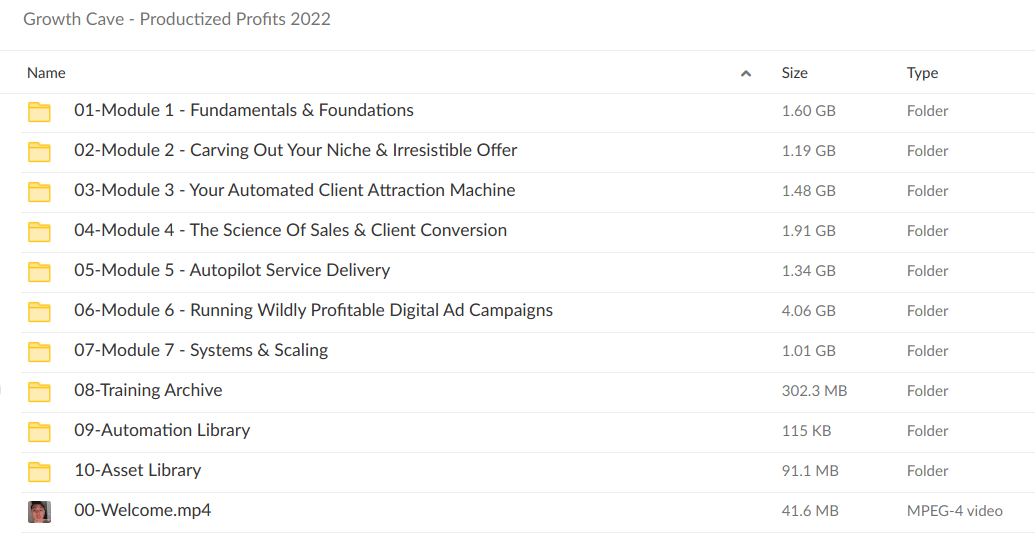Click the 08-Training Archive folder icon

pos(39,391)
